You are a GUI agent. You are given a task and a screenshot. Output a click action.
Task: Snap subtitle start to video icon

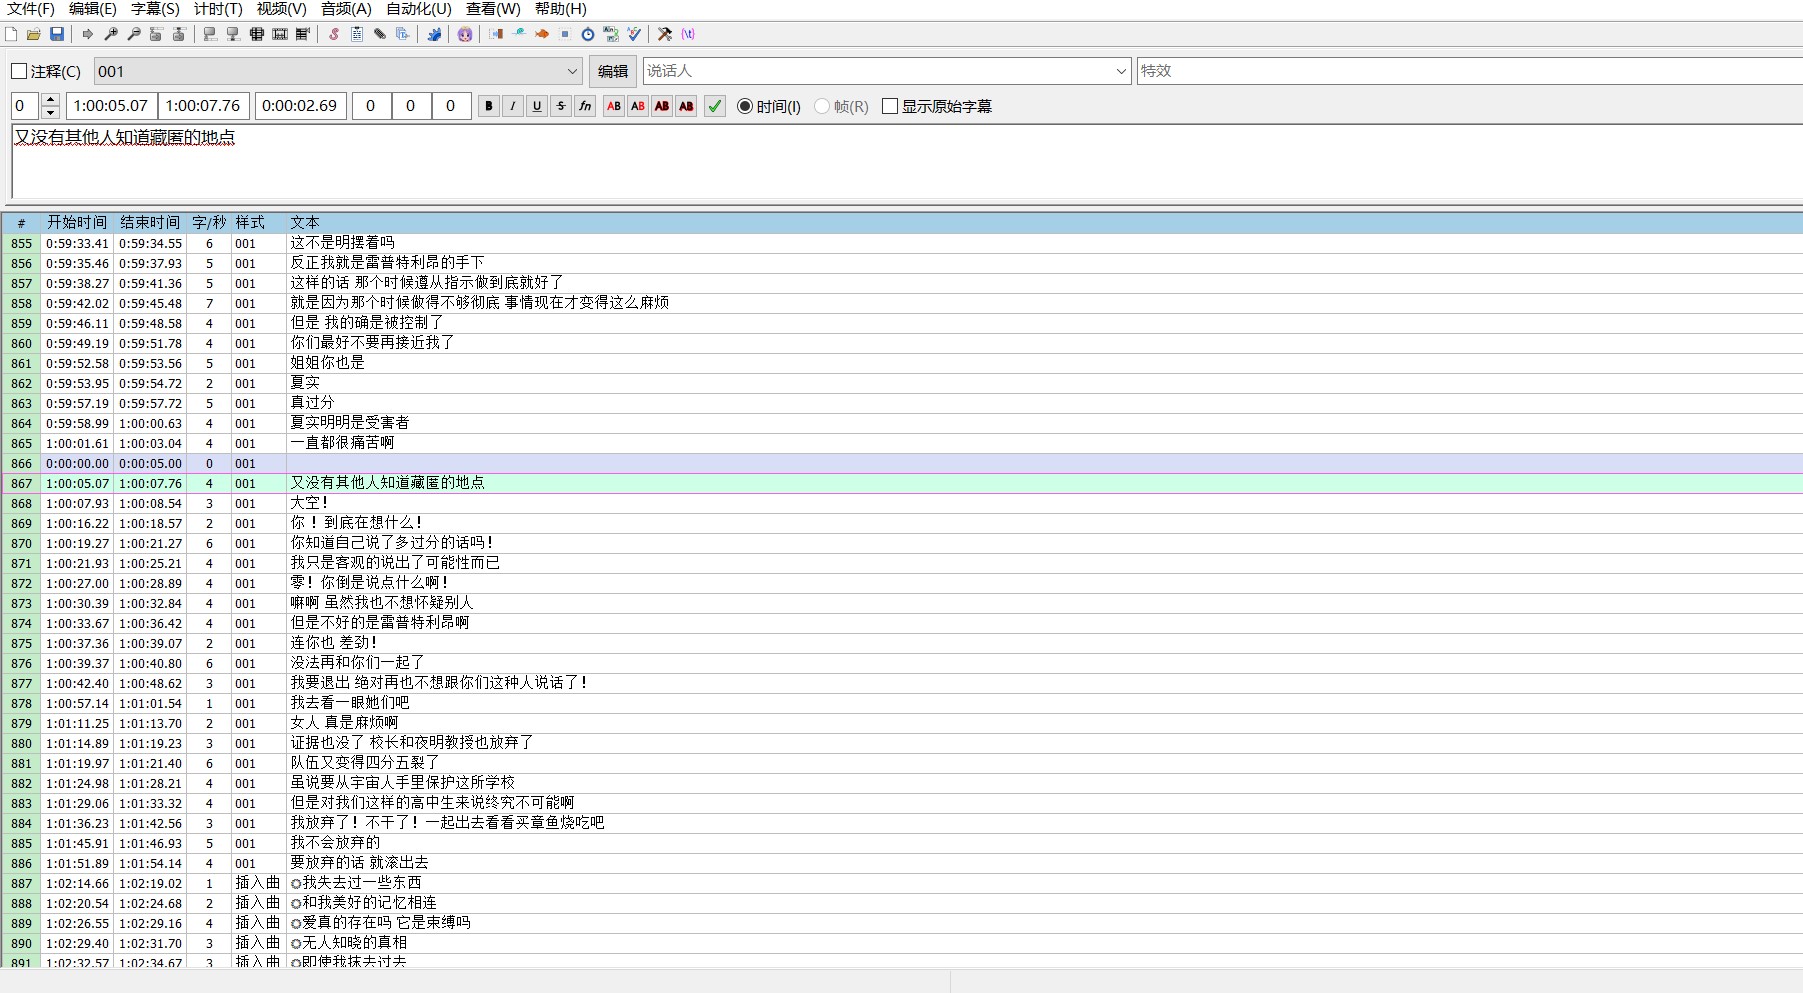(210, 34)
